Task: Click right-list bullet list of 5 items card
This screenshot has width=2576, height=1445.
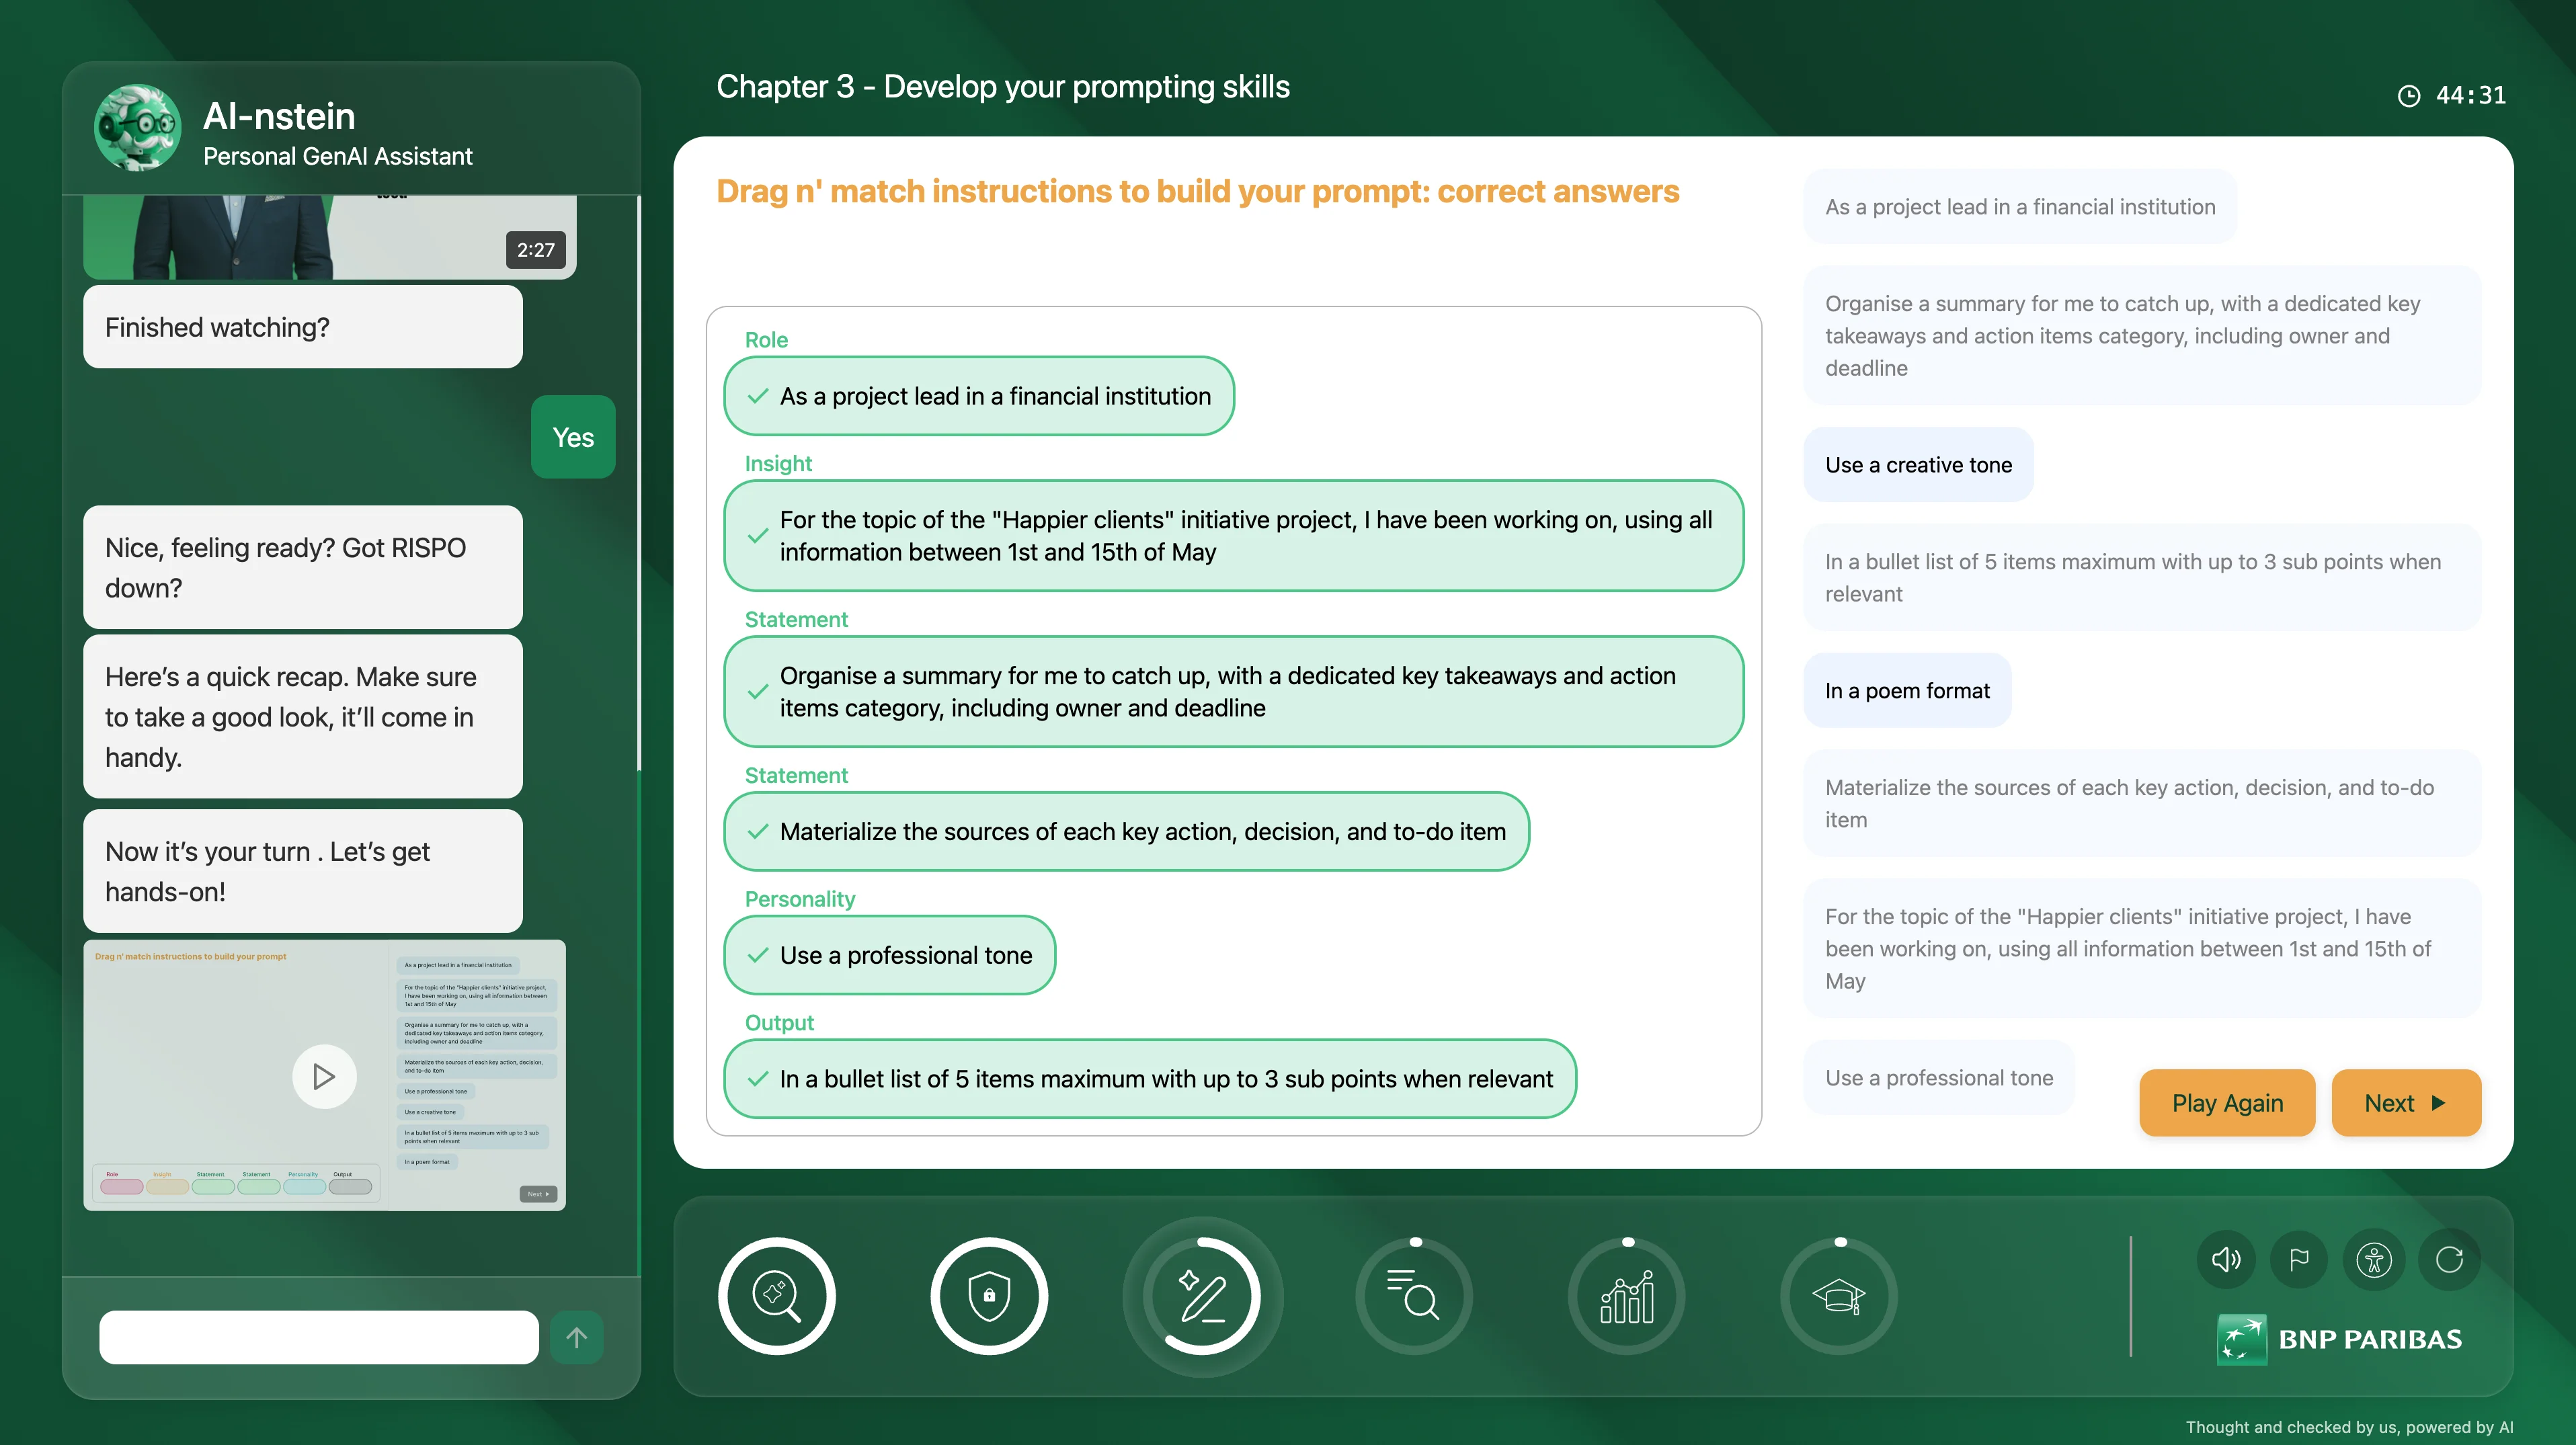Action: coord(2142,578)
